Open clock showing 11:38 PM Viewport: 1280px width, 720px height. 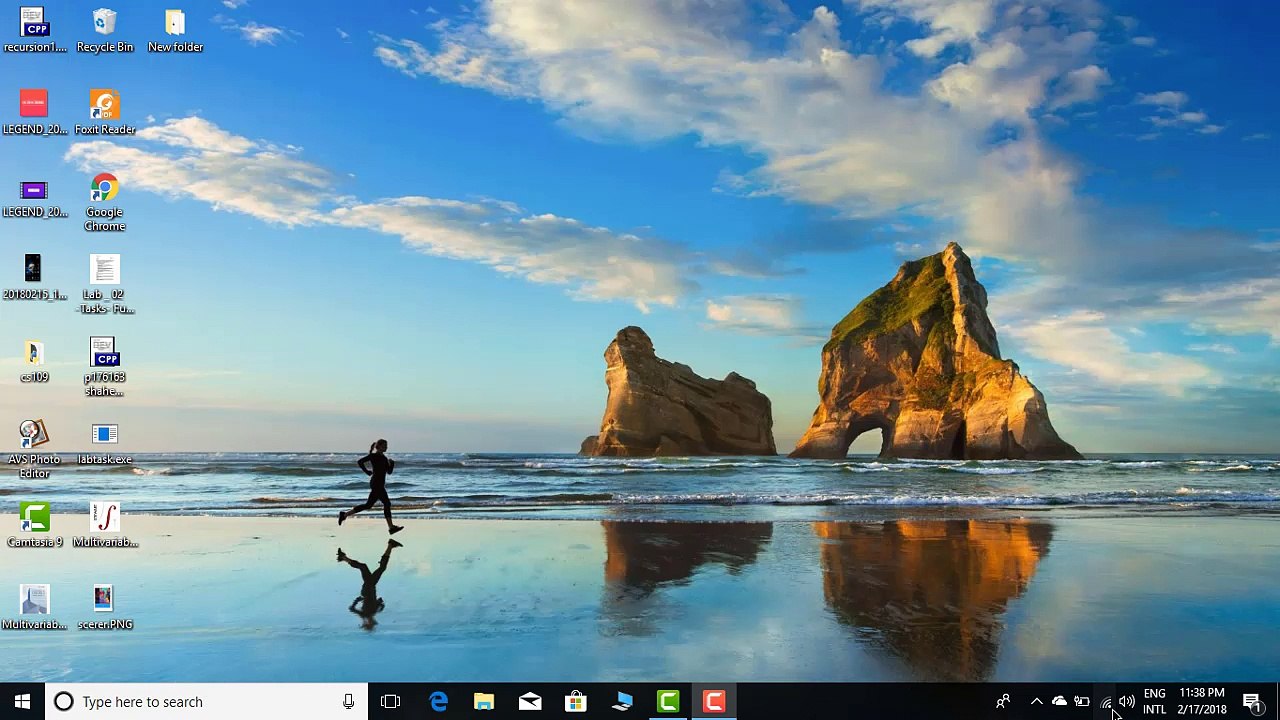point(1202,702)
